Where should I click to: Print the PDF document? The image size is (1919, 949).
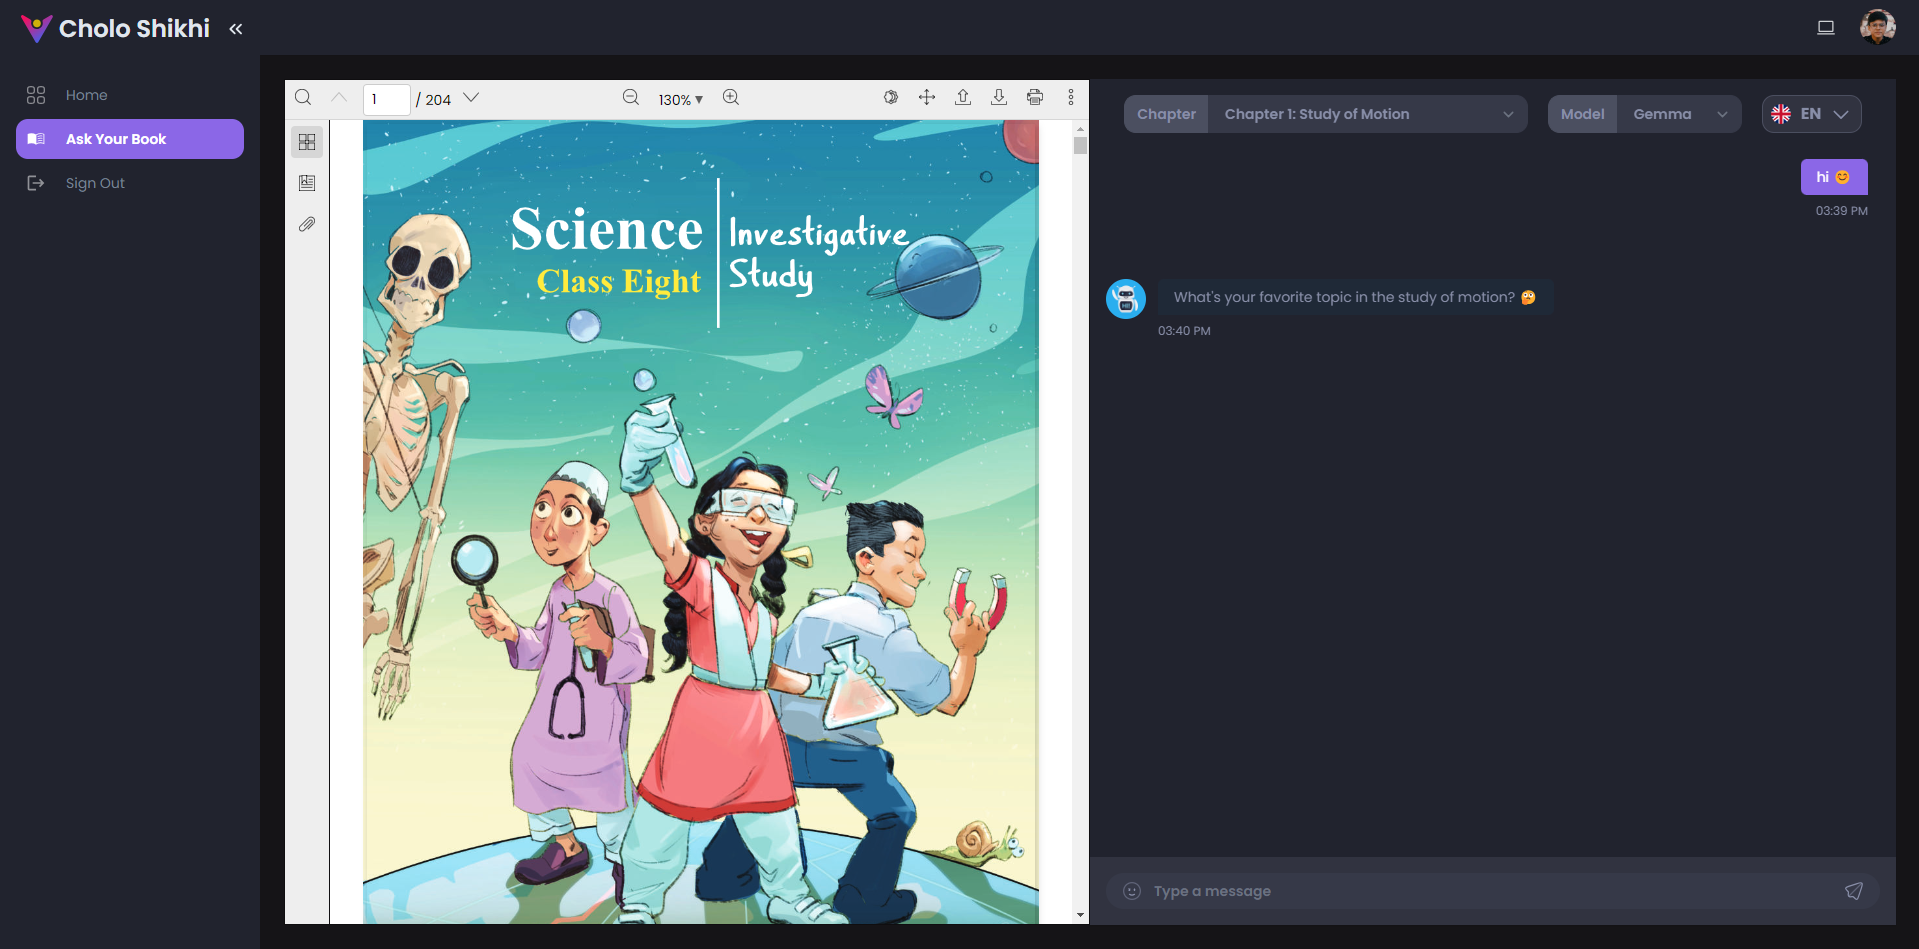point(1035,98)
